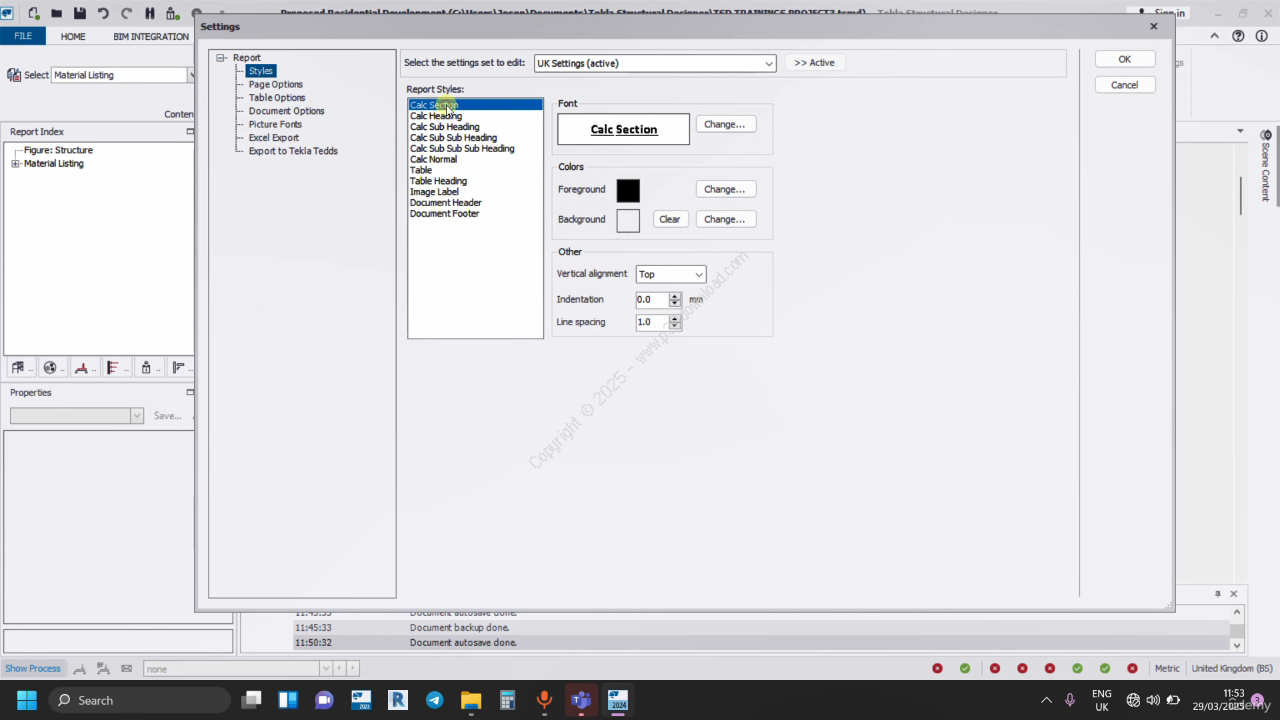Open Microsoft Teams from the taskbar
Viewport: 1280px width, 720px height.
580,700
